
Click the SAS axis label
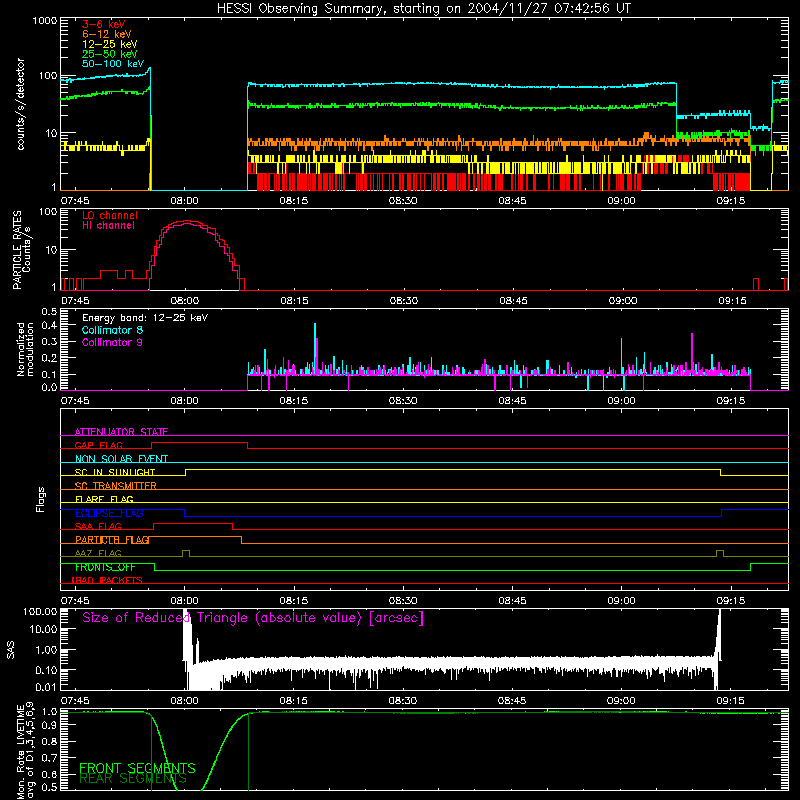10,651
